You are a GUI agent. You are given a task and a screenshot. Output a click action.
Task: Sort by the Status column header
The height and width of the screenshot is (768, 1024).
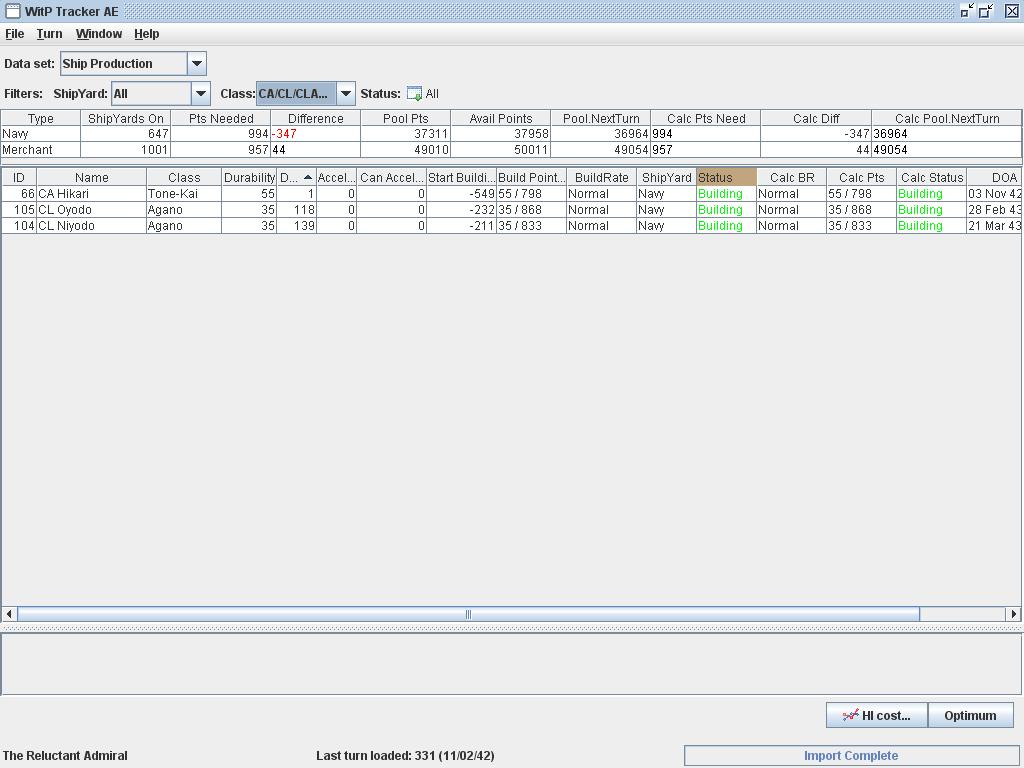tap(726, 177)
